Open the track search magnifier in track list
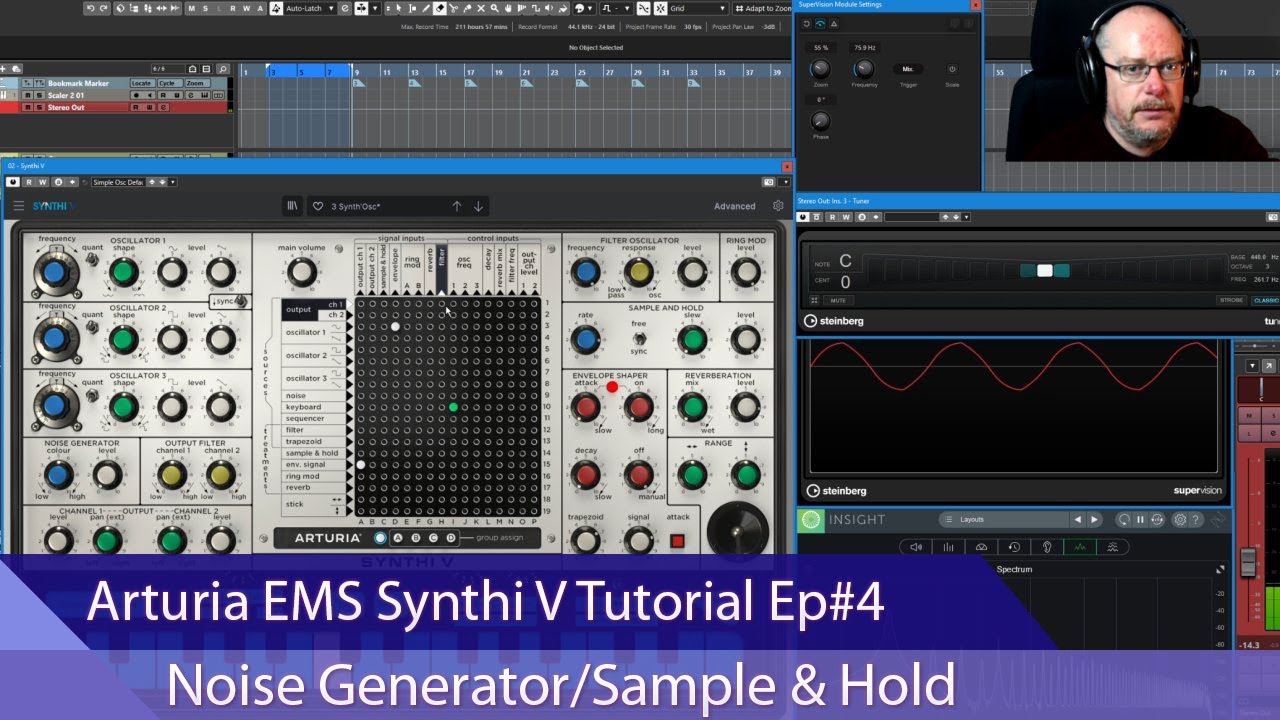The height and width of the screenshot is (720, 1280). click(x=223, y=69)
